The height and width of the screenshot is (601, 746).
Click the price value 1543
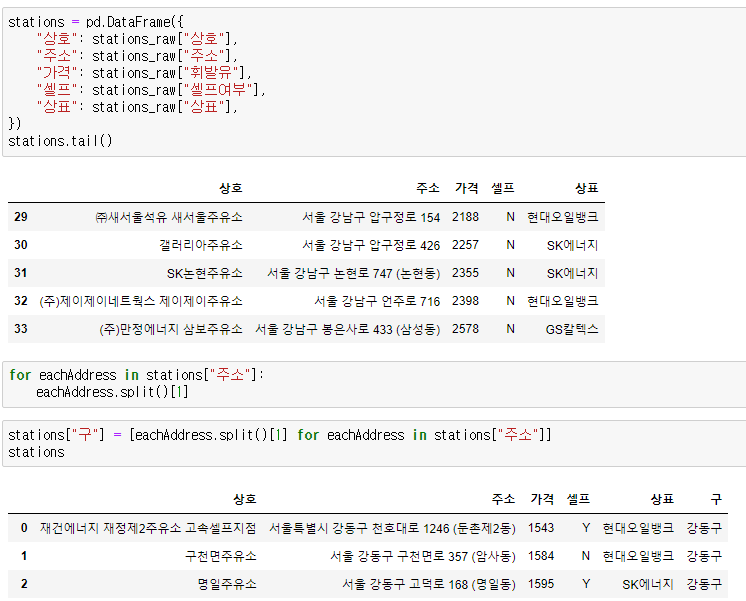[541, 528]
